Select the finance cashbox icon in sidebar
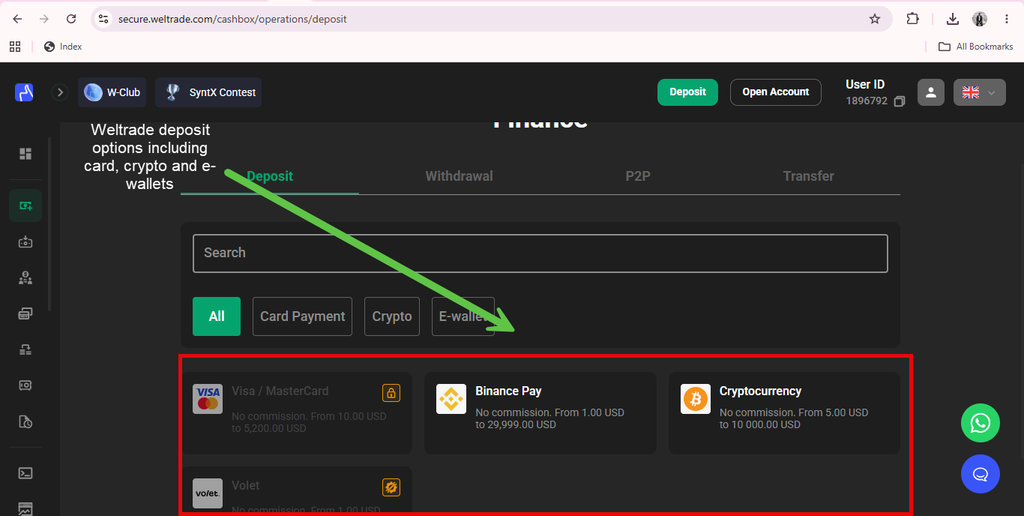Image resolution: width=1024 pixels, height=516 pixels. pyautogui.click(x=25, y=206)
